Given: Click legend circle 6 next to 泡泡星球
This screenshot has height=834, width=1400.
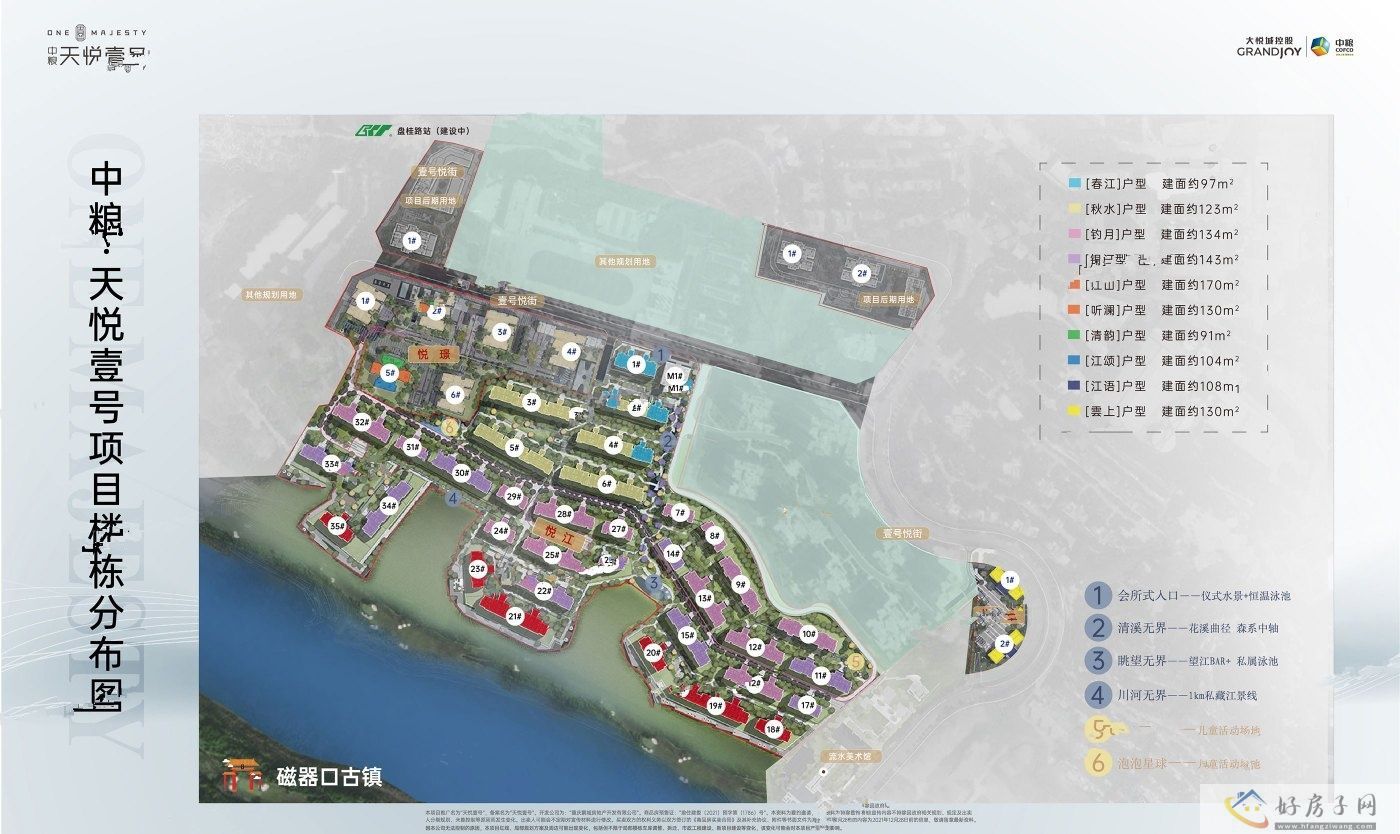Looking at the screenshot, I should [x=1098, y=763].
